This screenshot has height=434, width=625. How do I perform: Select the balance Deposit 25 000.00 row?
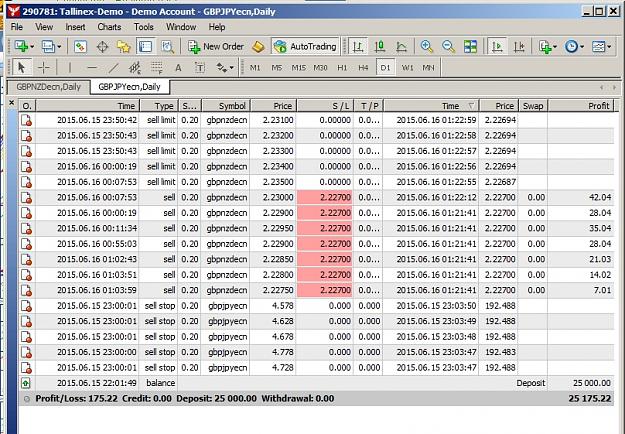point(316,383)
